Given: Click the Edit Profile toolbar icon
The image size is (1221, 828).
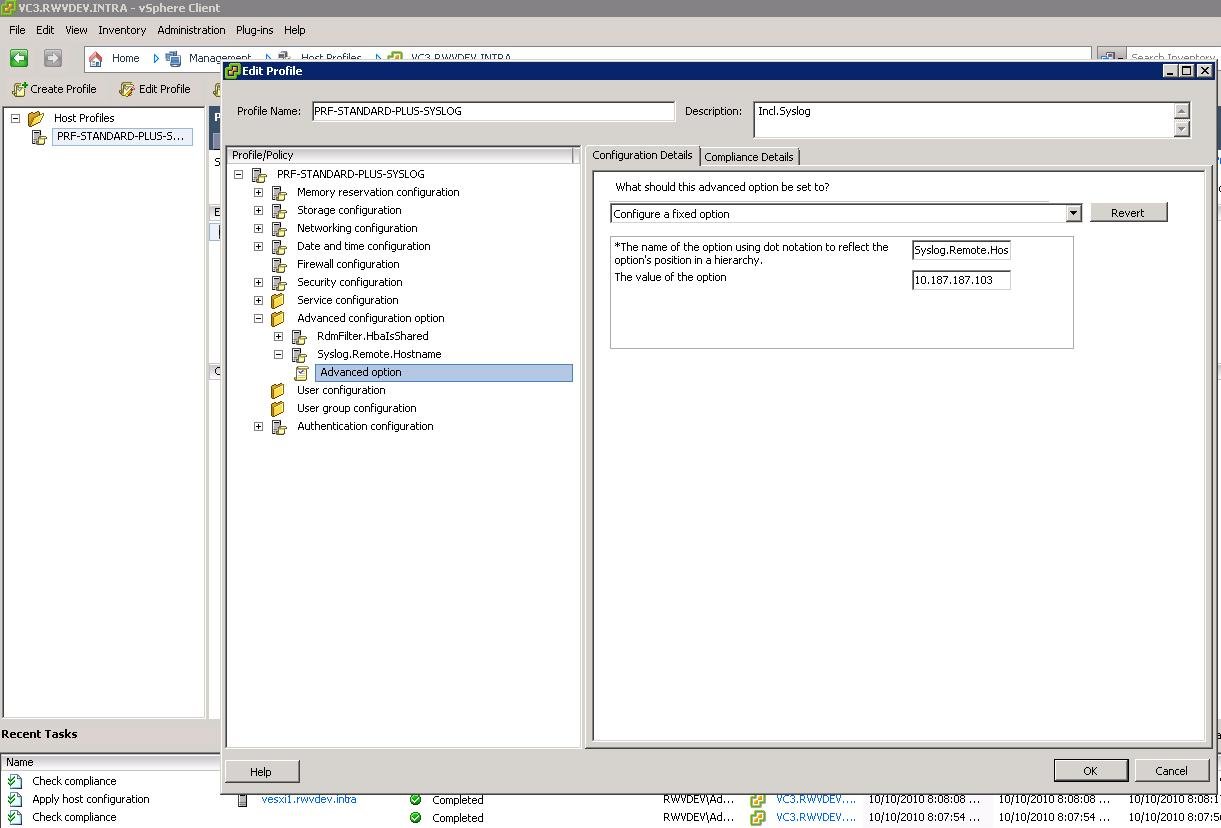Looking at the screenshot, I should coord(127,89).
